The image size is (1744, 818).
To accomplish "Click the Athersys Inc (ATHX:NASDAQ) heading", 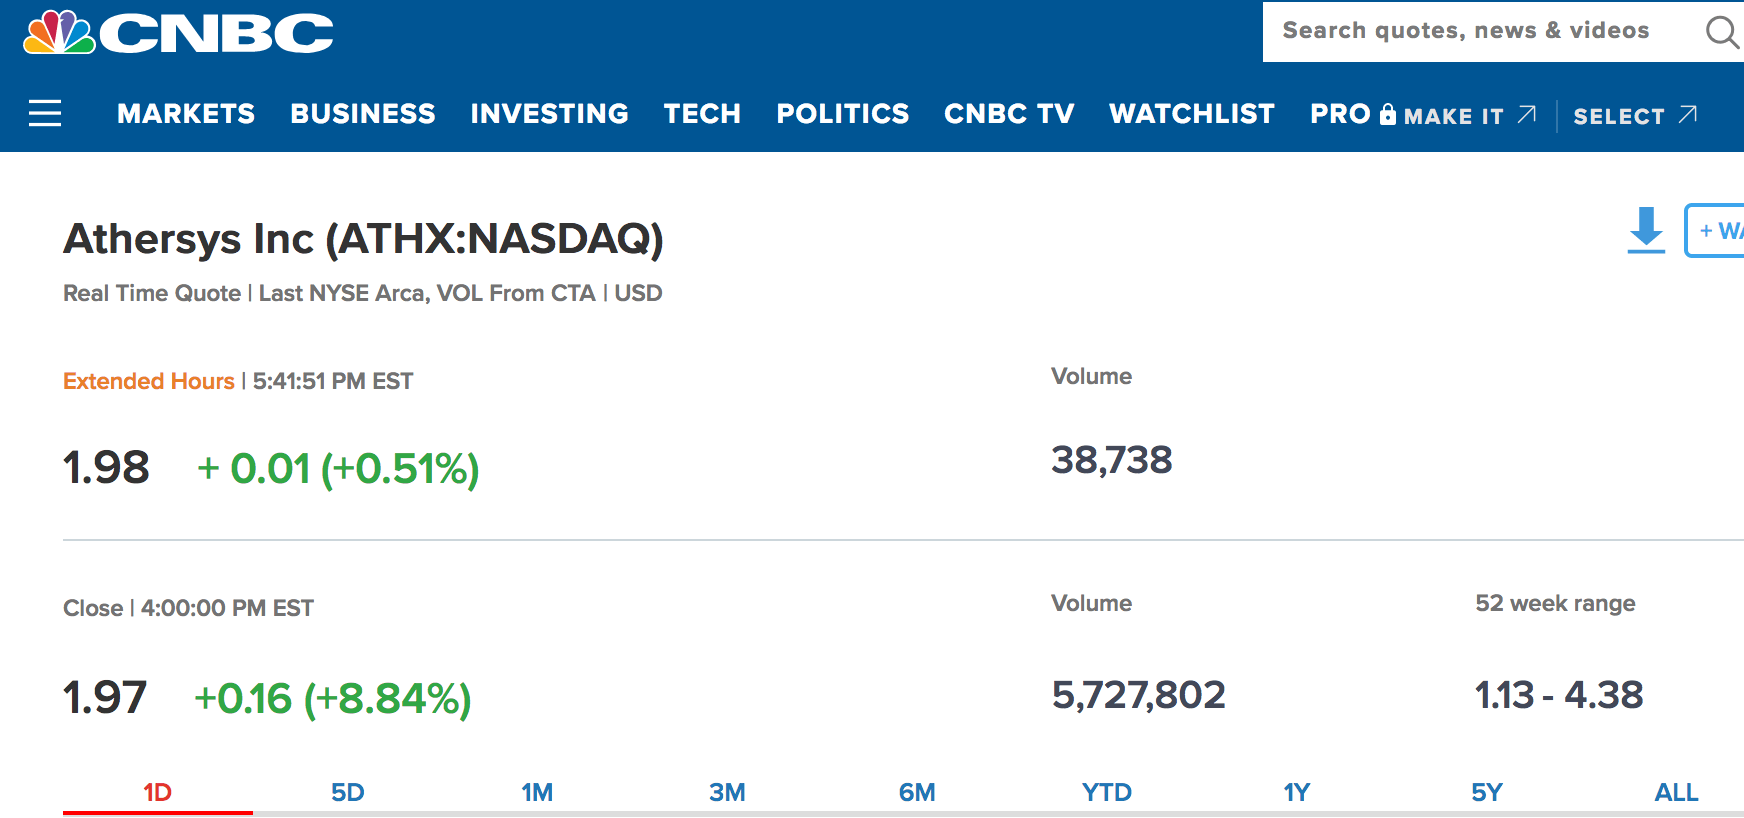I will pyautogui.click(x=363, y=239).
